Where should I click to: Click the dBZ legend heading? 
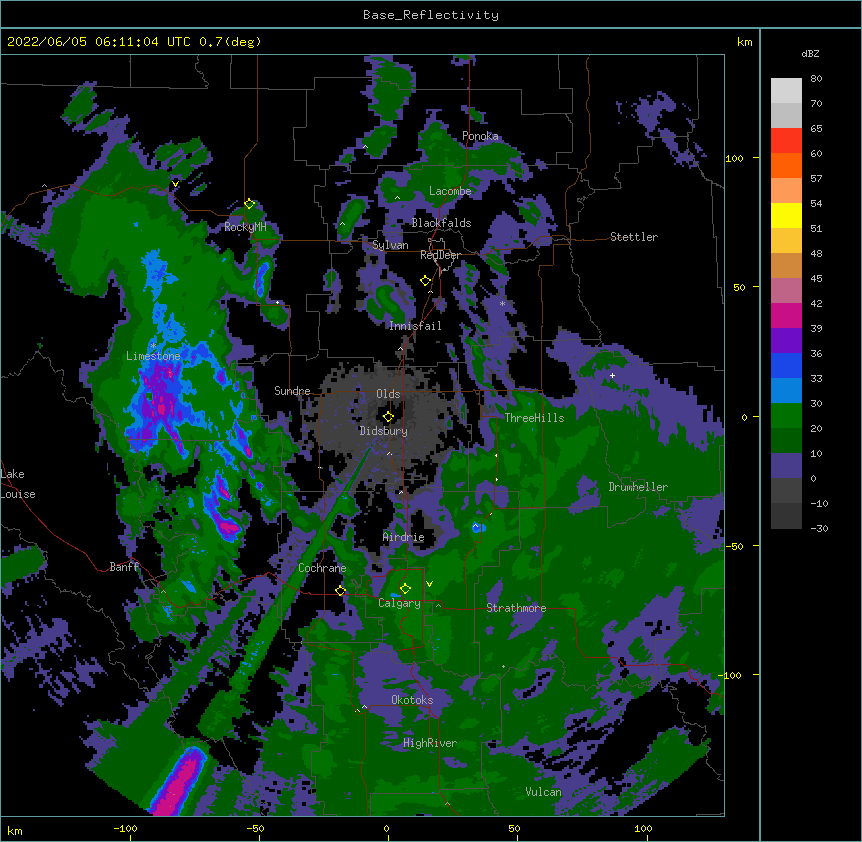810,53
